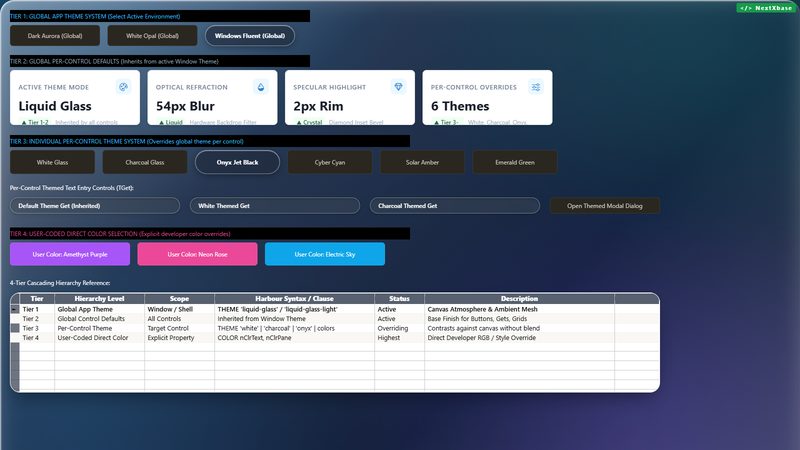The height and width of the screenshot is (450, 800).
Task: Select the Dark Aurora (Global) theme
Action: (55, 36)
